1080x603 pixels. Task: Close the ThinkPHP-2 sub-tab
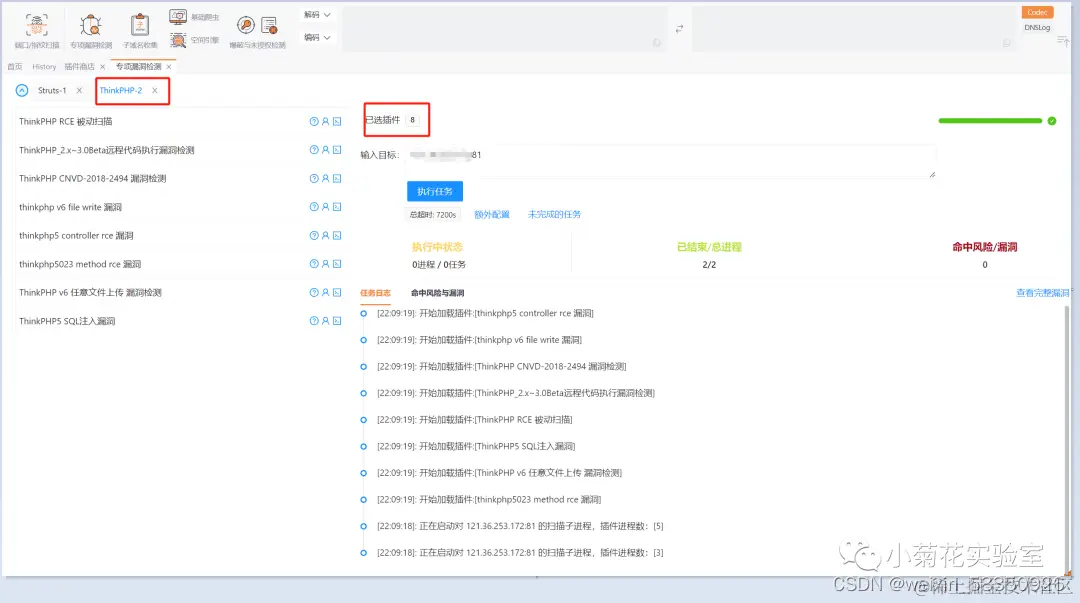(155, 90)
